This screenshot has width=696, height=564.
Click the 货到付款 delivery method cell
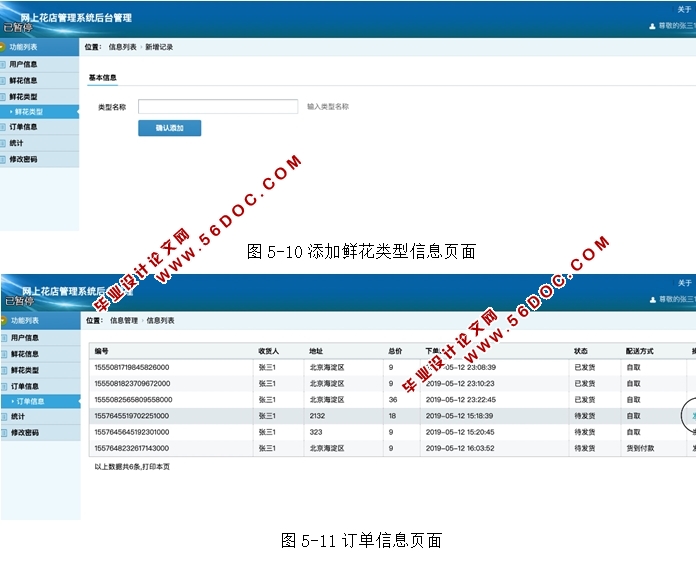coord(640,448)
